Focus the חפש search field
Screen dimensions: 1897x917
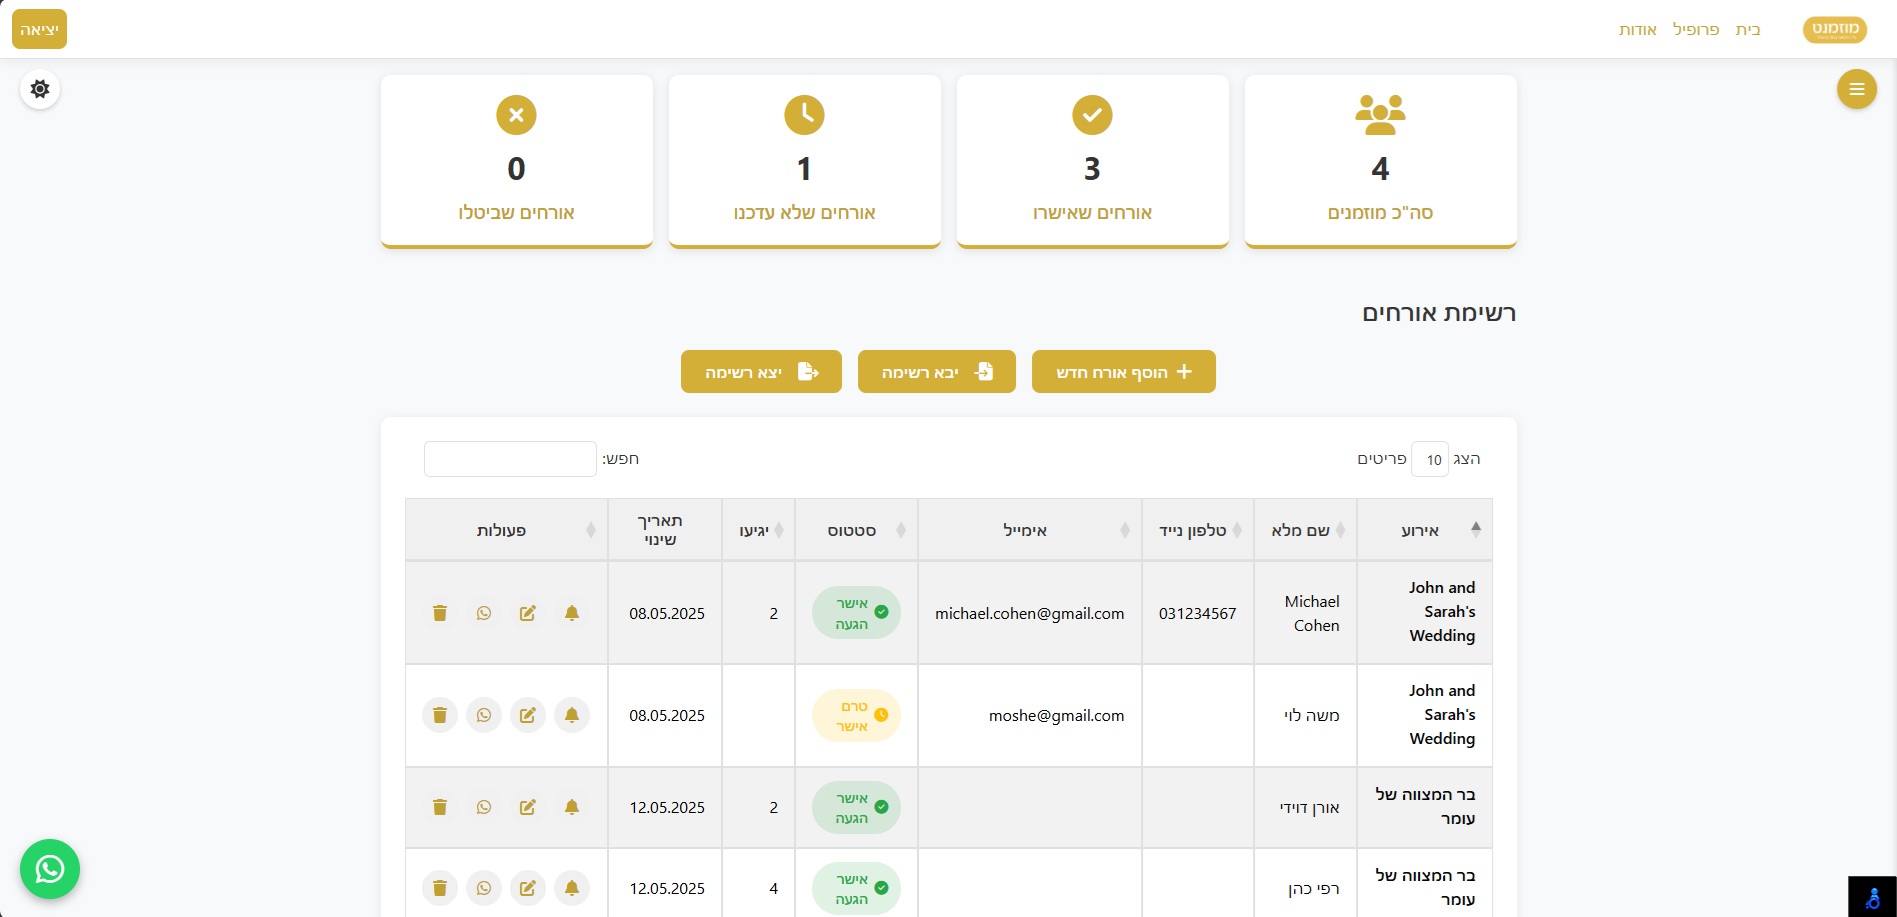pos(510,459)
